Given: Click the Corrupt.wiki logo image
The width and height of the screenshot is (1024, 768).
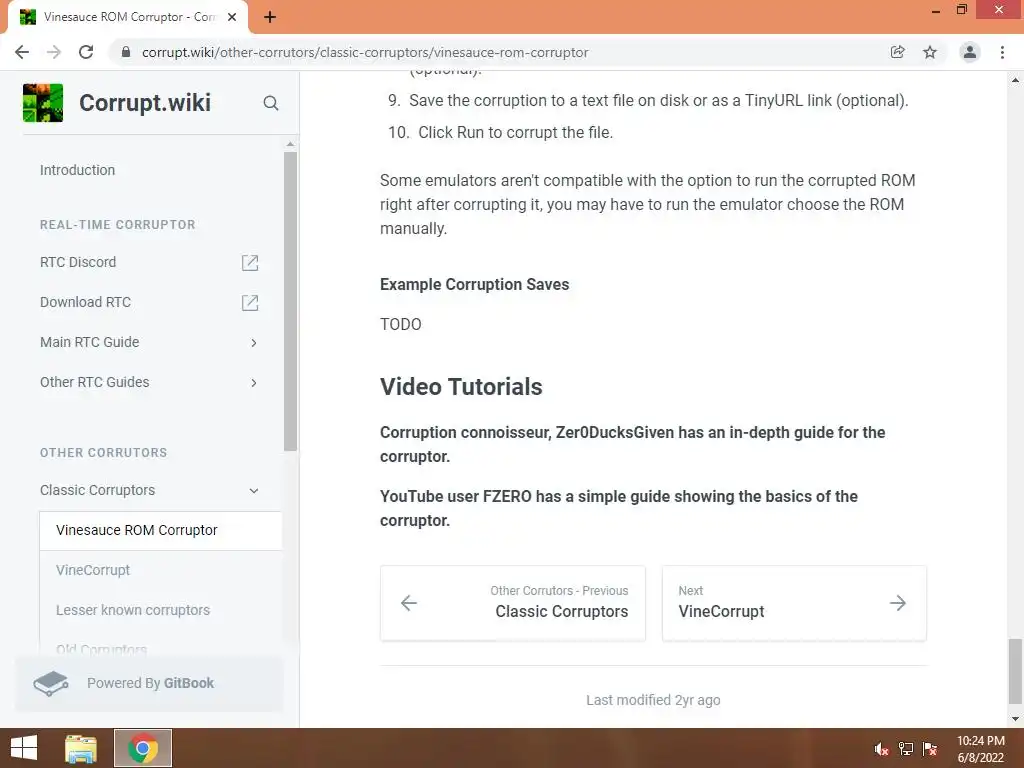Looking at the screenshot, I should pos(43,103).
